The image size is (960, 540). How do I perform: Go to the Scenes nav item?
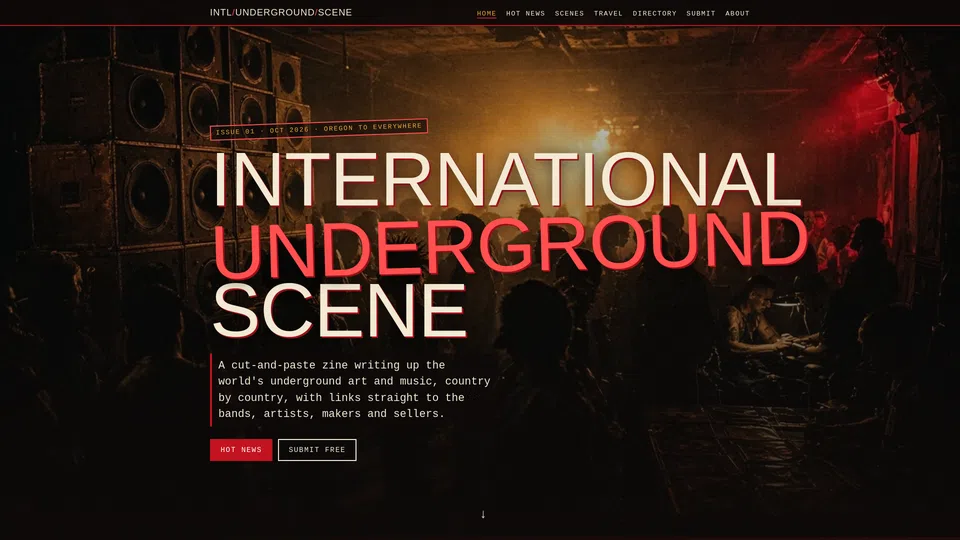tap(569, 13)
